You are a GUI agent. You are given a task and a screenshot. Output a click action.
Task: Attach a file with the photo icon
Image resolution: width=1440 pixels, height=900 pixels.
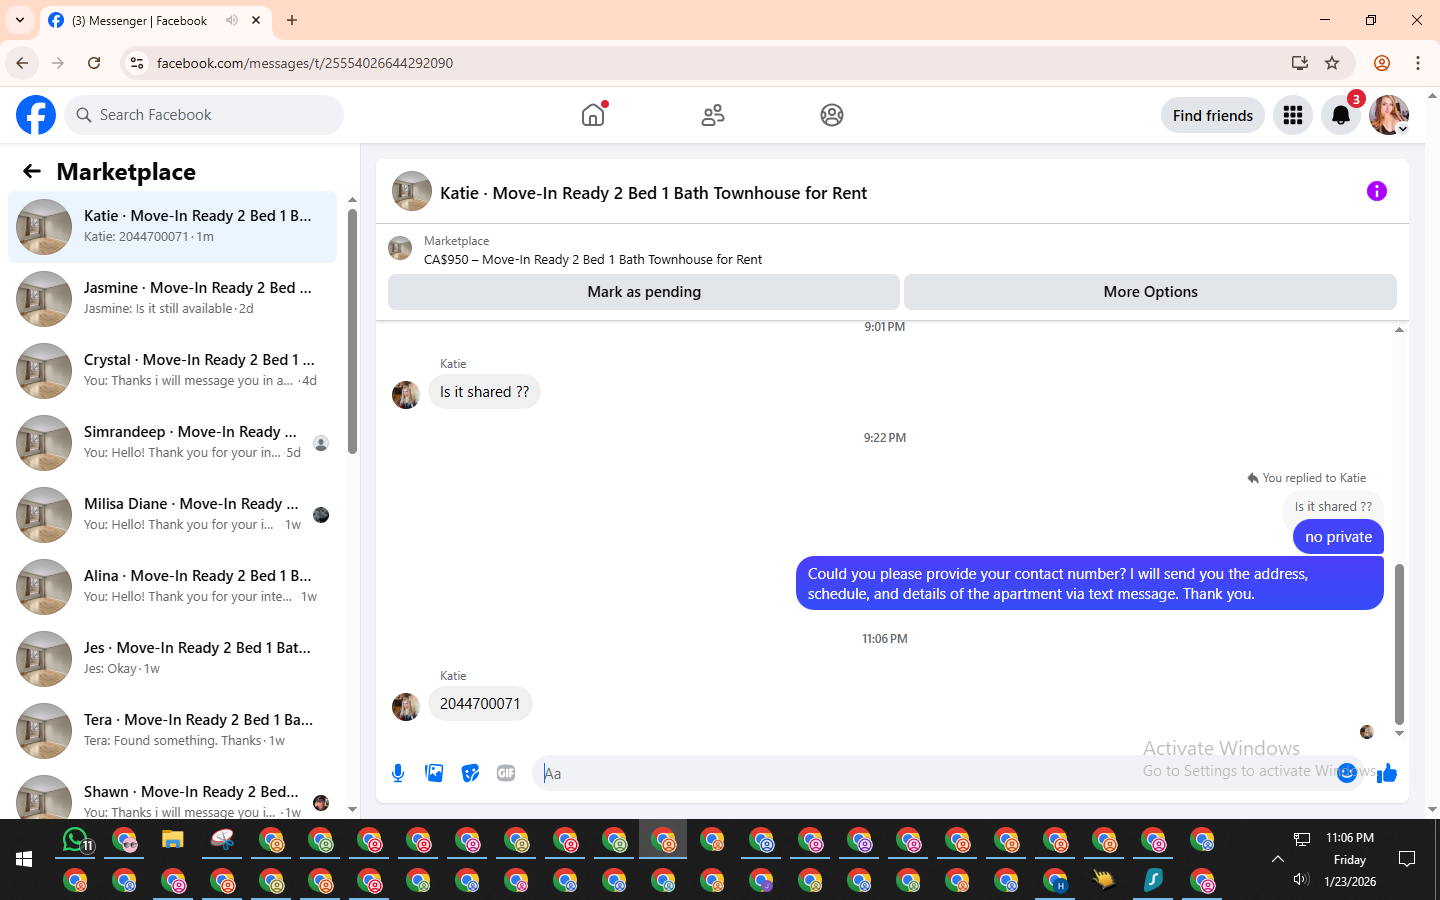click(x=434, y=773)
